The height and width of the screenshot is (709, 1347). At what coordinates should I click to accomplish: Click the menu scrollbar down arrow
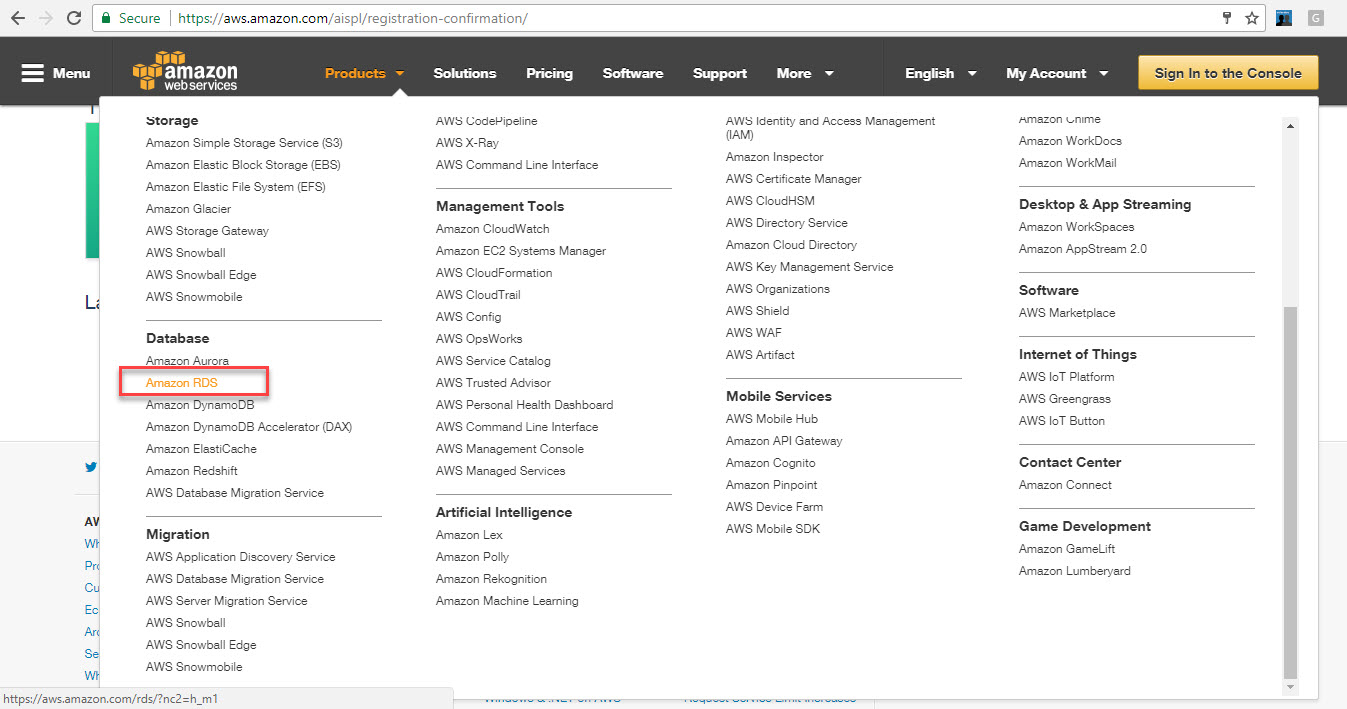(1290, 687)
